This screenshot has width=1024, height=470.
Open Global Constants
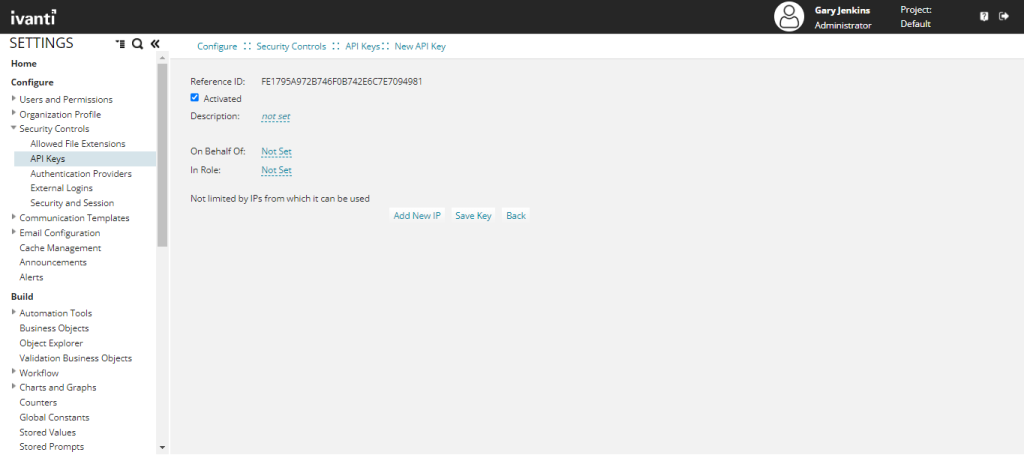coord(54,417)
